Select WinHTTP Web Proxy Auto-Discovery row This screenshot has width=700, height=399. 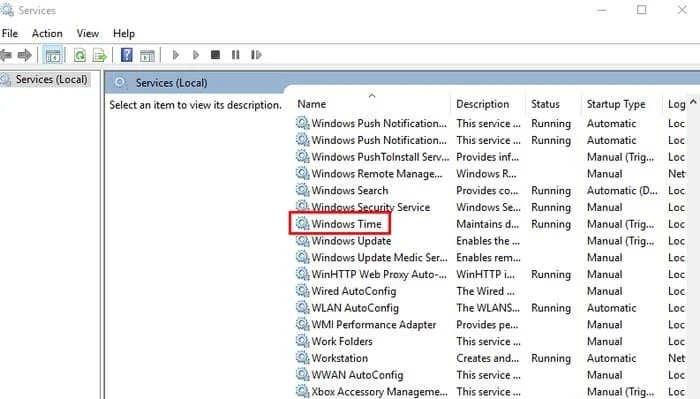[x=379, y=274]
